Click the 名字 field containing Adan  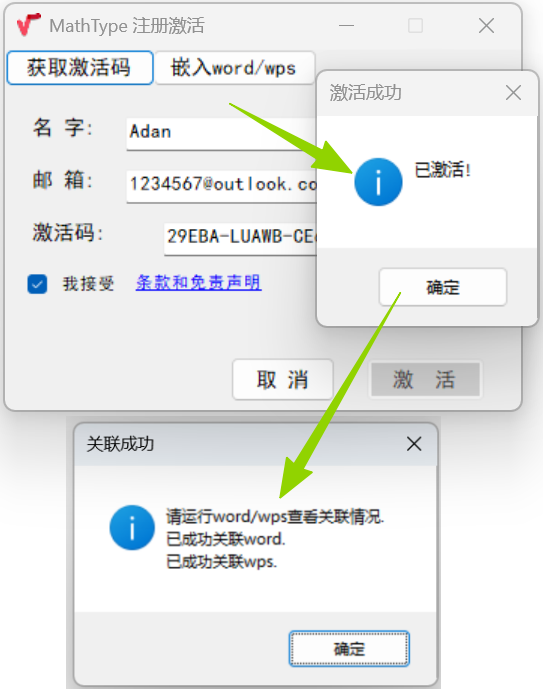pos(221,134)
